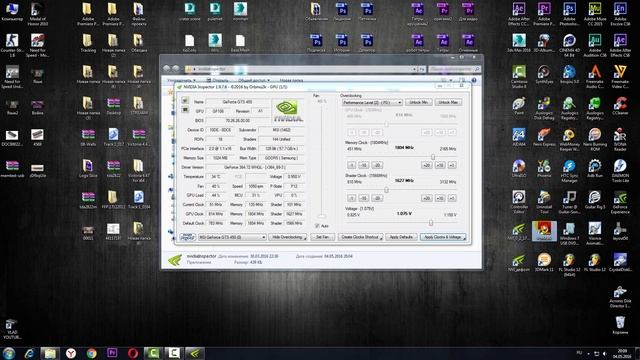Screen dimensions: 640x360
Task: Click the screenshot upload icon beside Name field
Action: coord(185,100)
